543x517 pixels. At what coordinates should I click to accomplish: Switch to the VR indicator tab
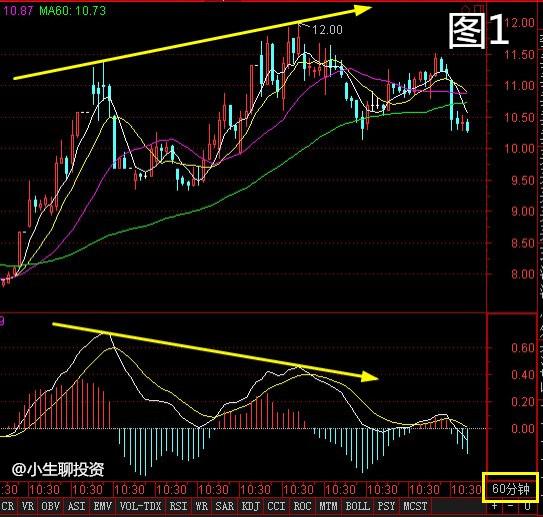pyautogui.click(x=28, y=506)
